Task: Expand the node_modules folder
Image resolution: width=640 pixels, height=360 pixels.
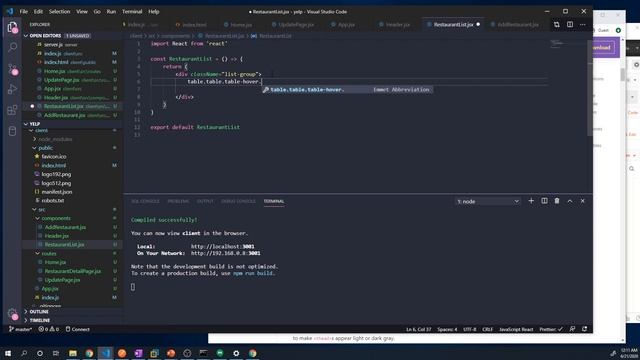Action: (x=55, y=139)
